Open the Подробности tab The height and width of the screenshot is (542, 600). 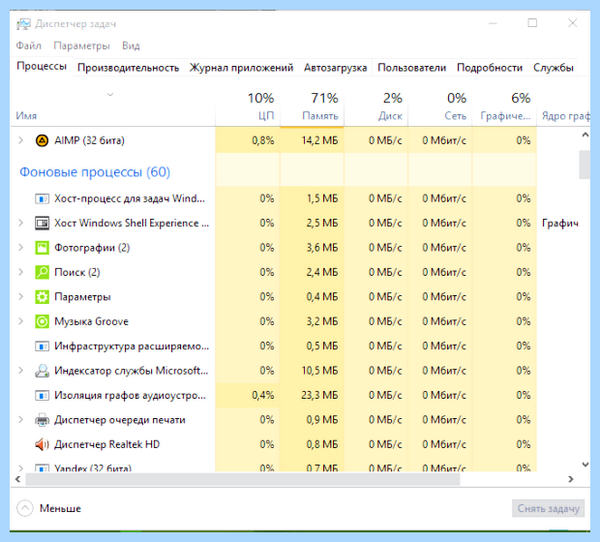point(489,68)
